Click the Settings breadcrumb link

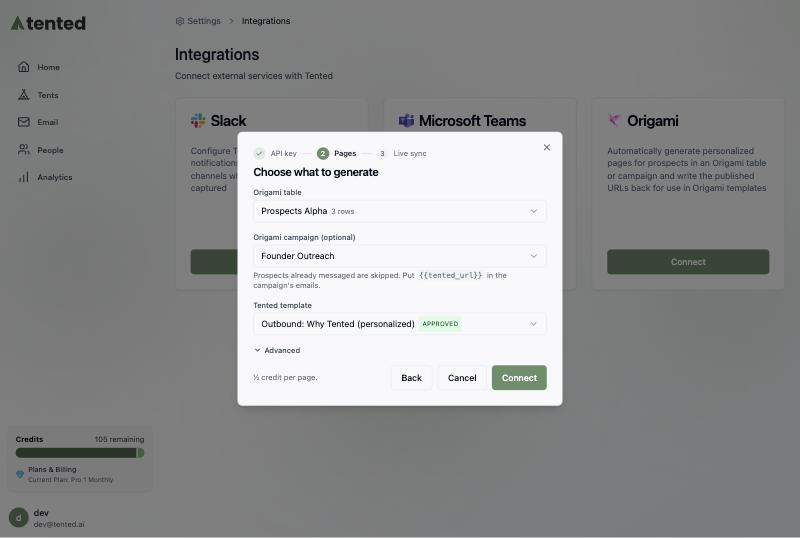pyautogui.click(x=204, y=21)
